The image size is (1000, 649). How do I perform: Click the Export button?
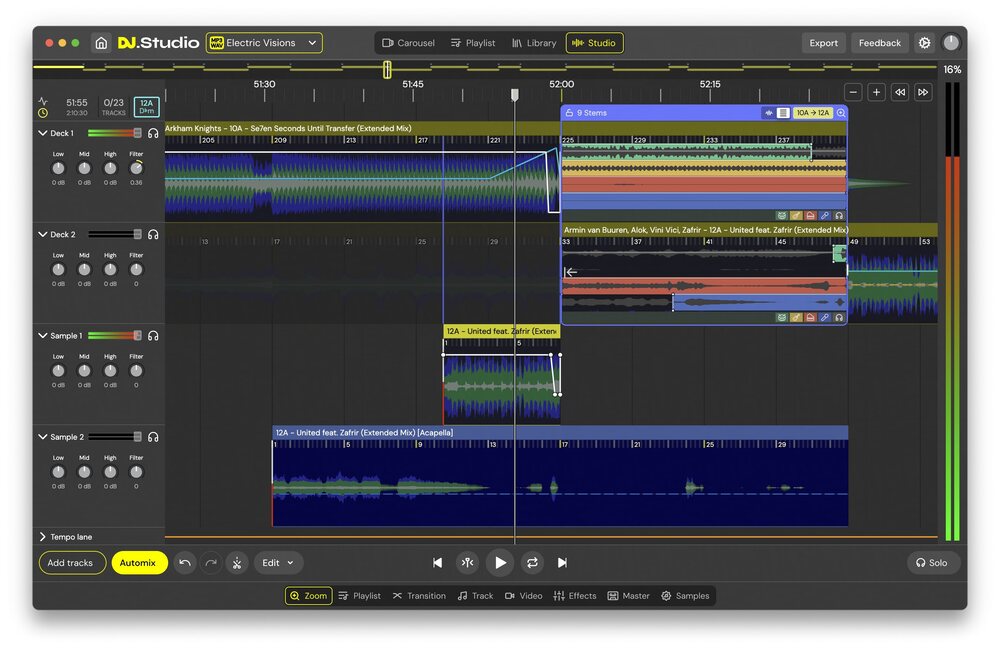click(x=823, y=43)
